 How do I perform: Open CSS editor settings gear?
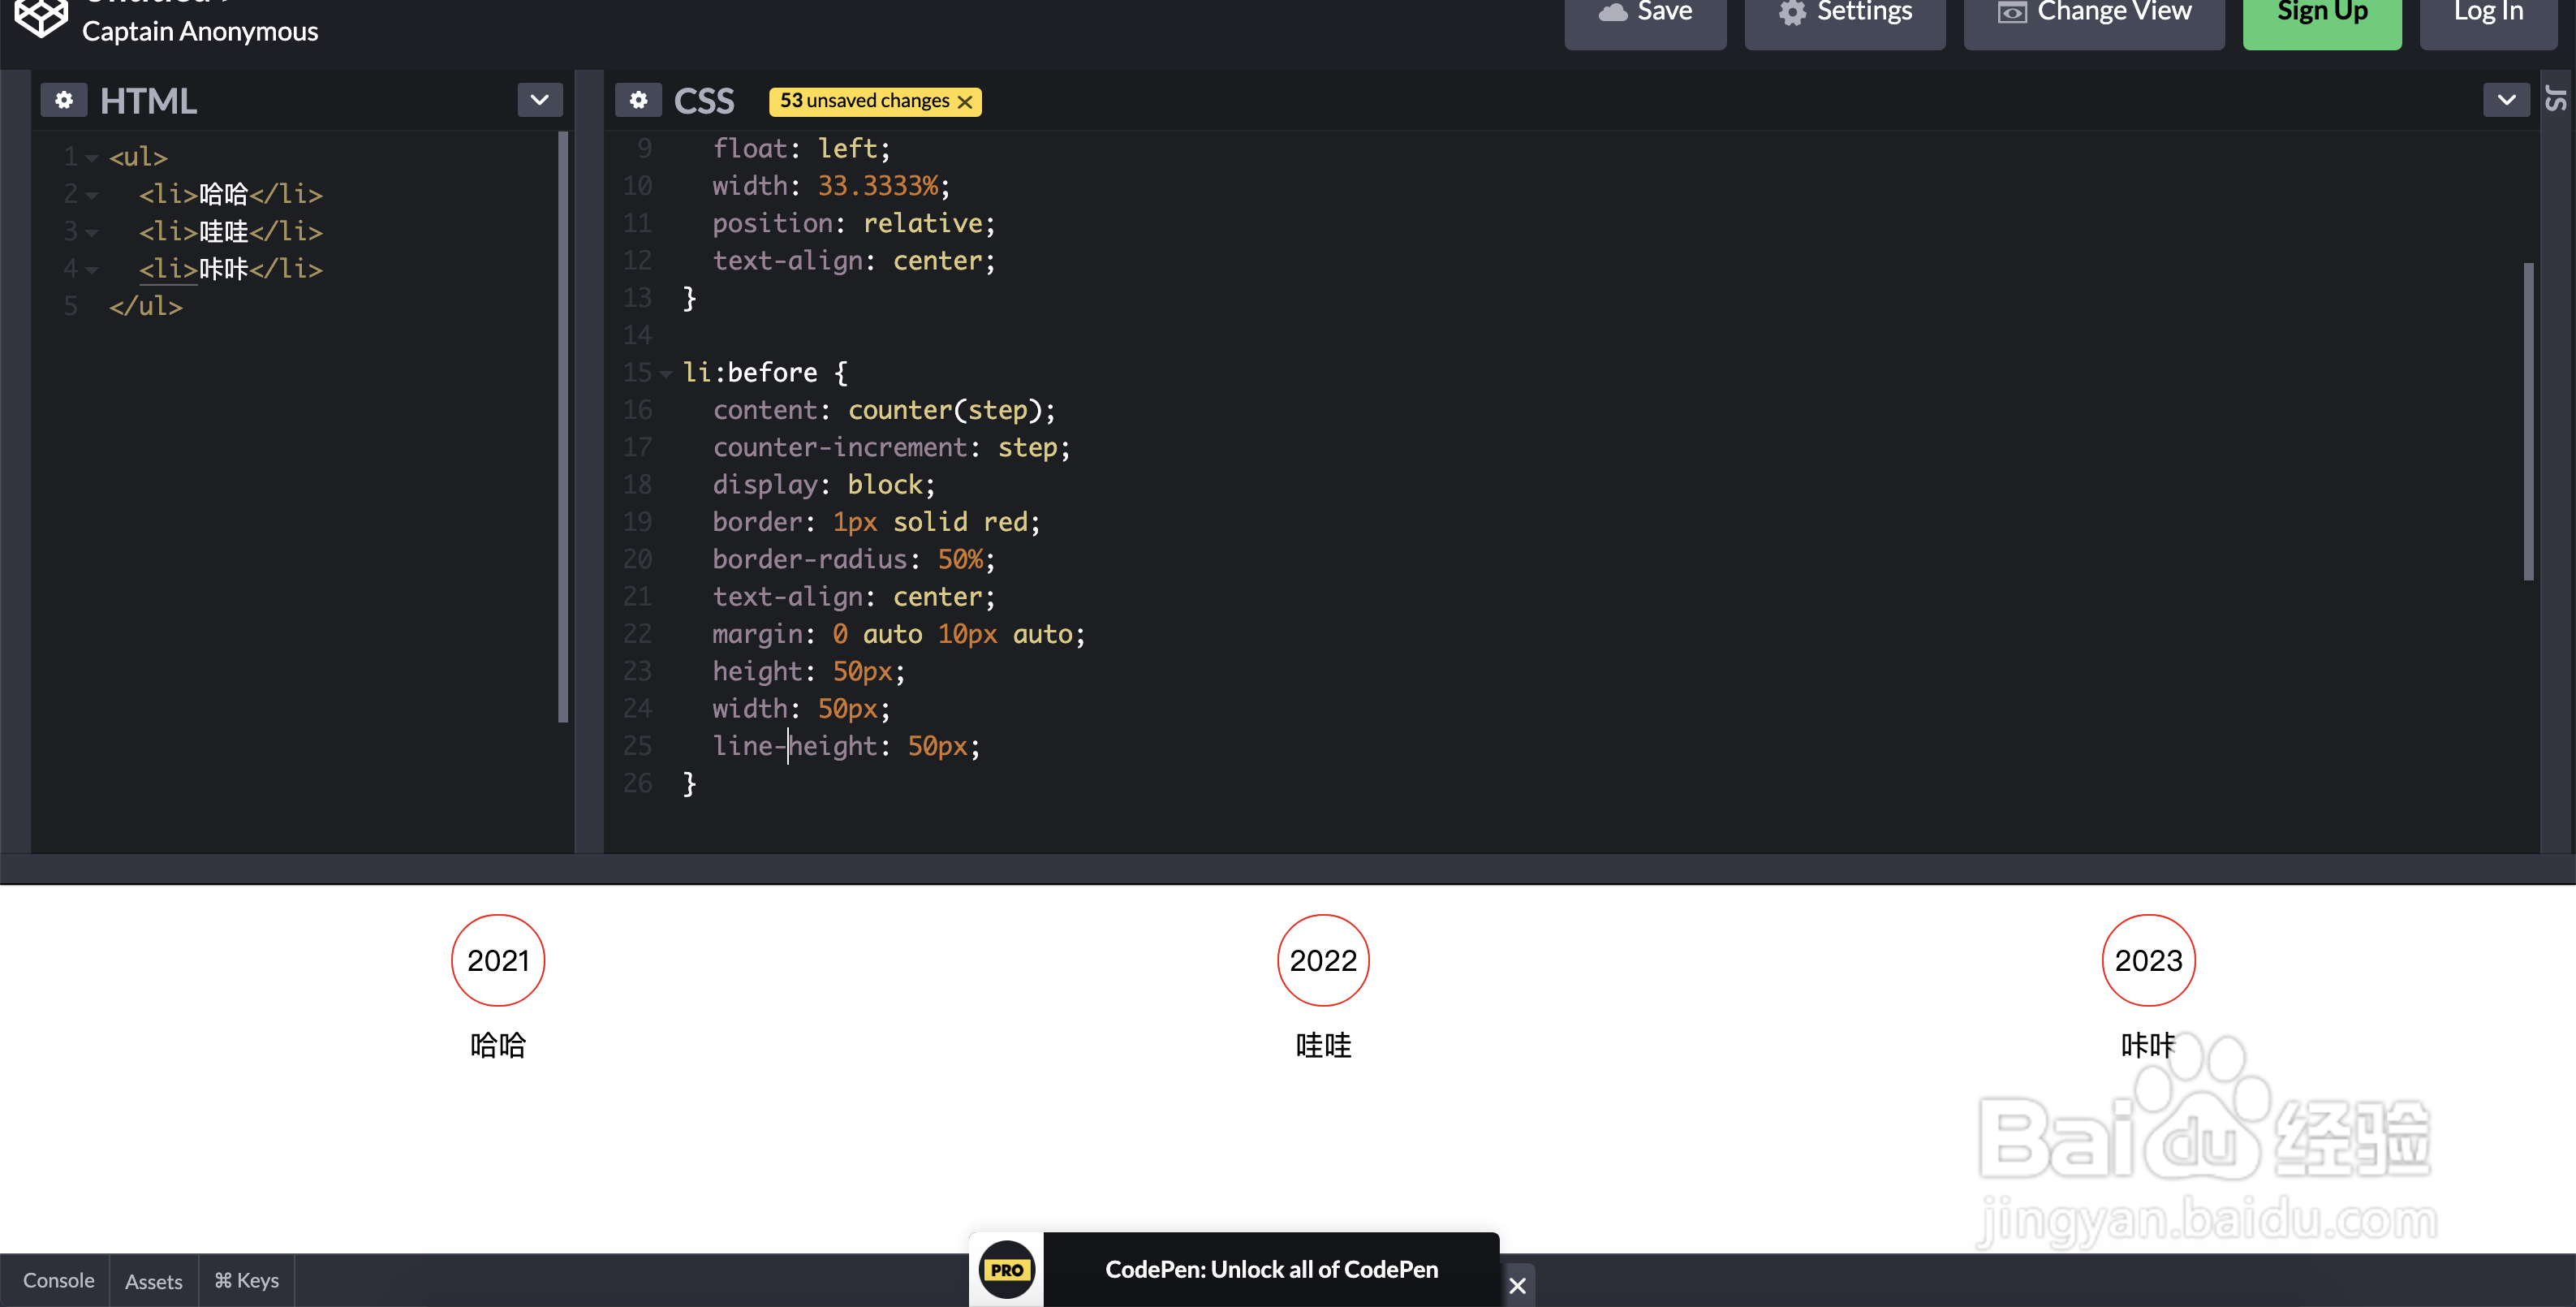638,101
